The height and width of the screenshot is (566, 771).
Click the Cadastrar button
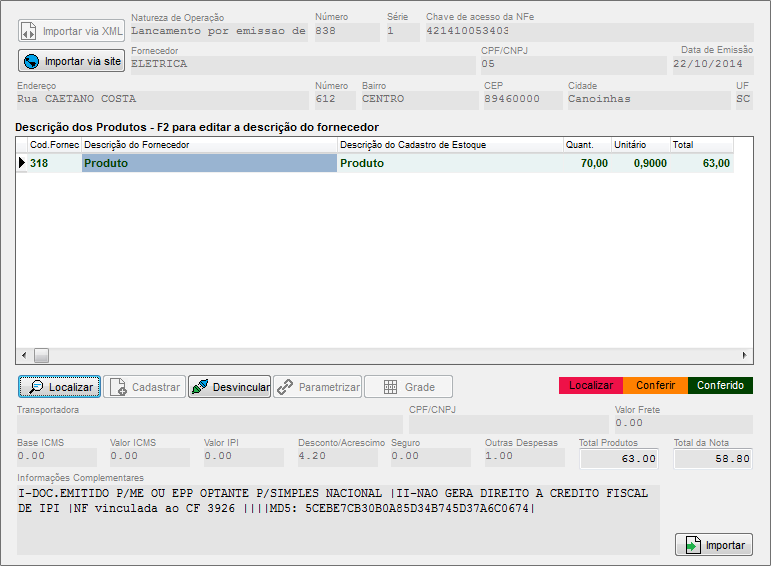click(x=145, y=387)
